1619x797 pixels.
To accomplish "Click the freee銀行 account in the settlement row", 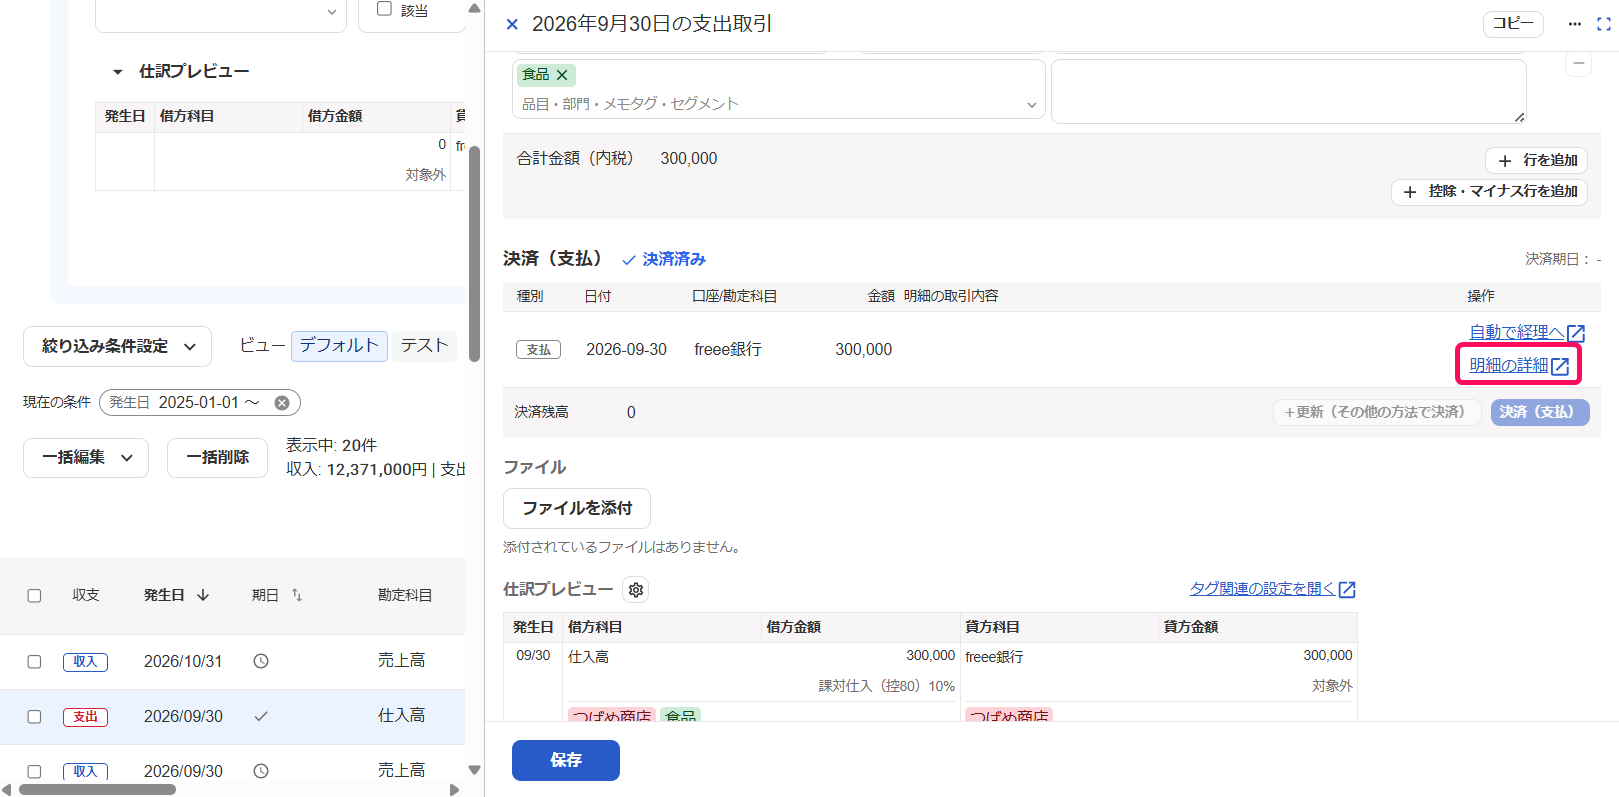I will coord(728,350).
